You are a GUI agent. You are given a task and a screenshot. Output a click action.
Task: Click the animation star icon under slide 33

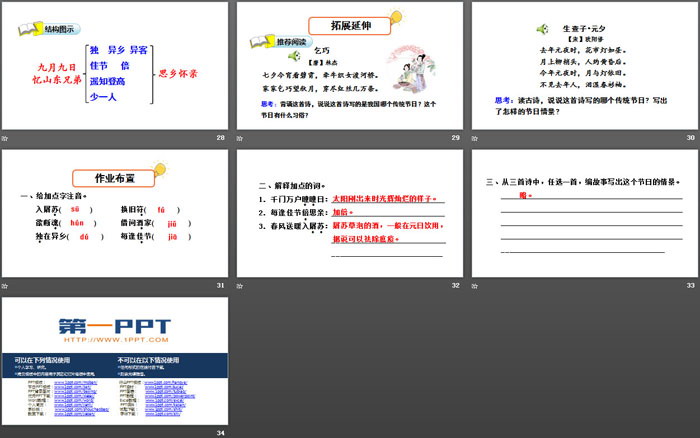point(475,286)
